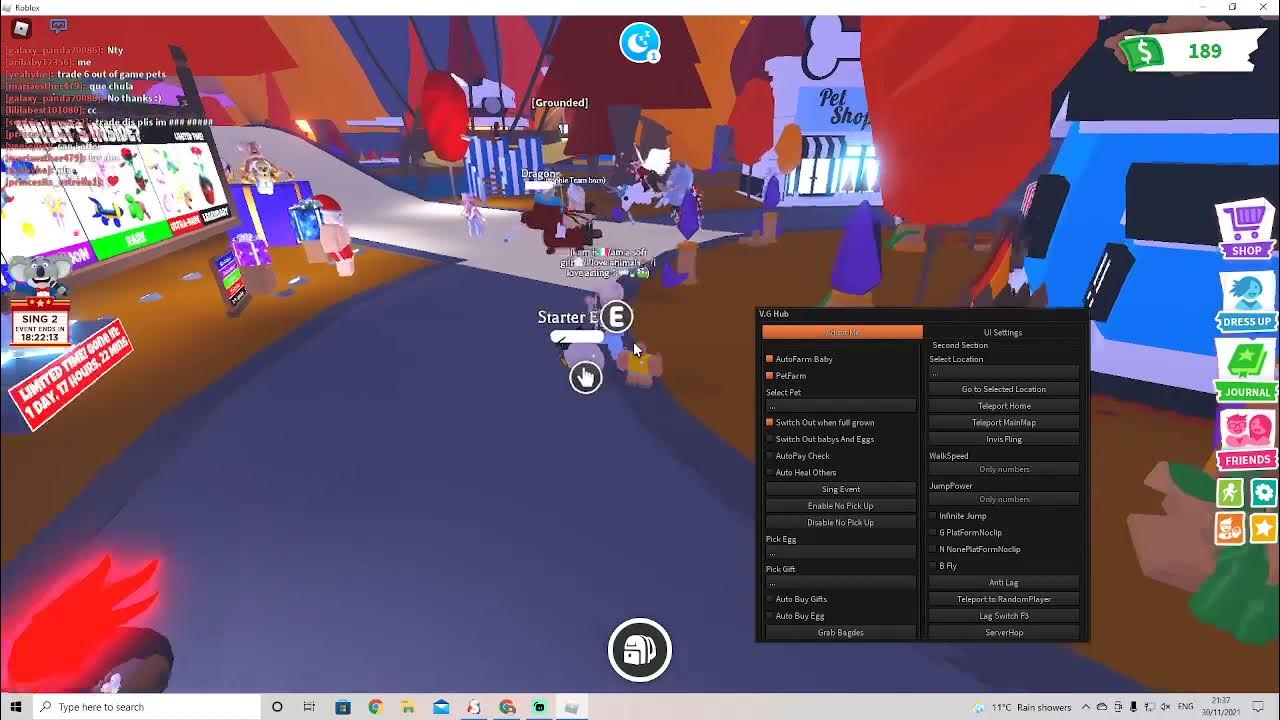Open Task View in taskbar
1280x720 pixels.
coord(310,707)
